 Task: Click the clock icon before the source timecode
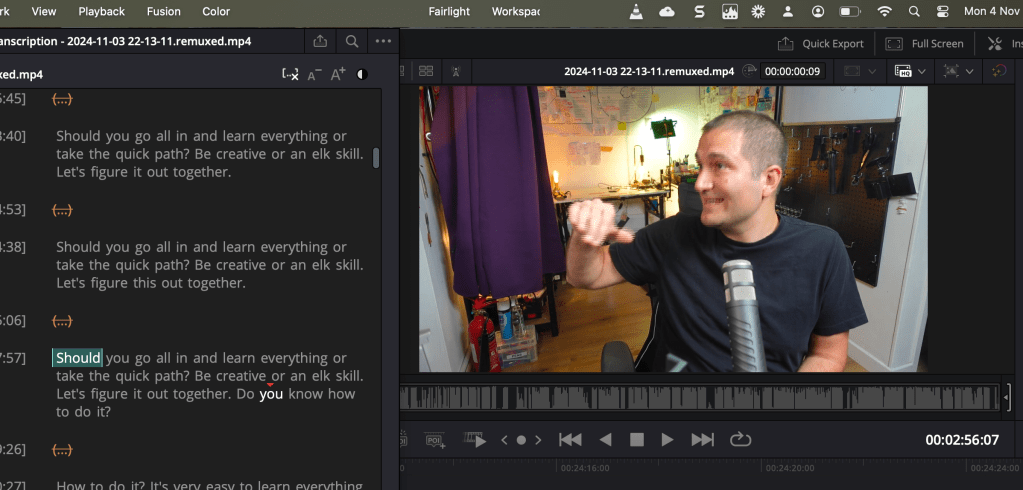[749, 70]
